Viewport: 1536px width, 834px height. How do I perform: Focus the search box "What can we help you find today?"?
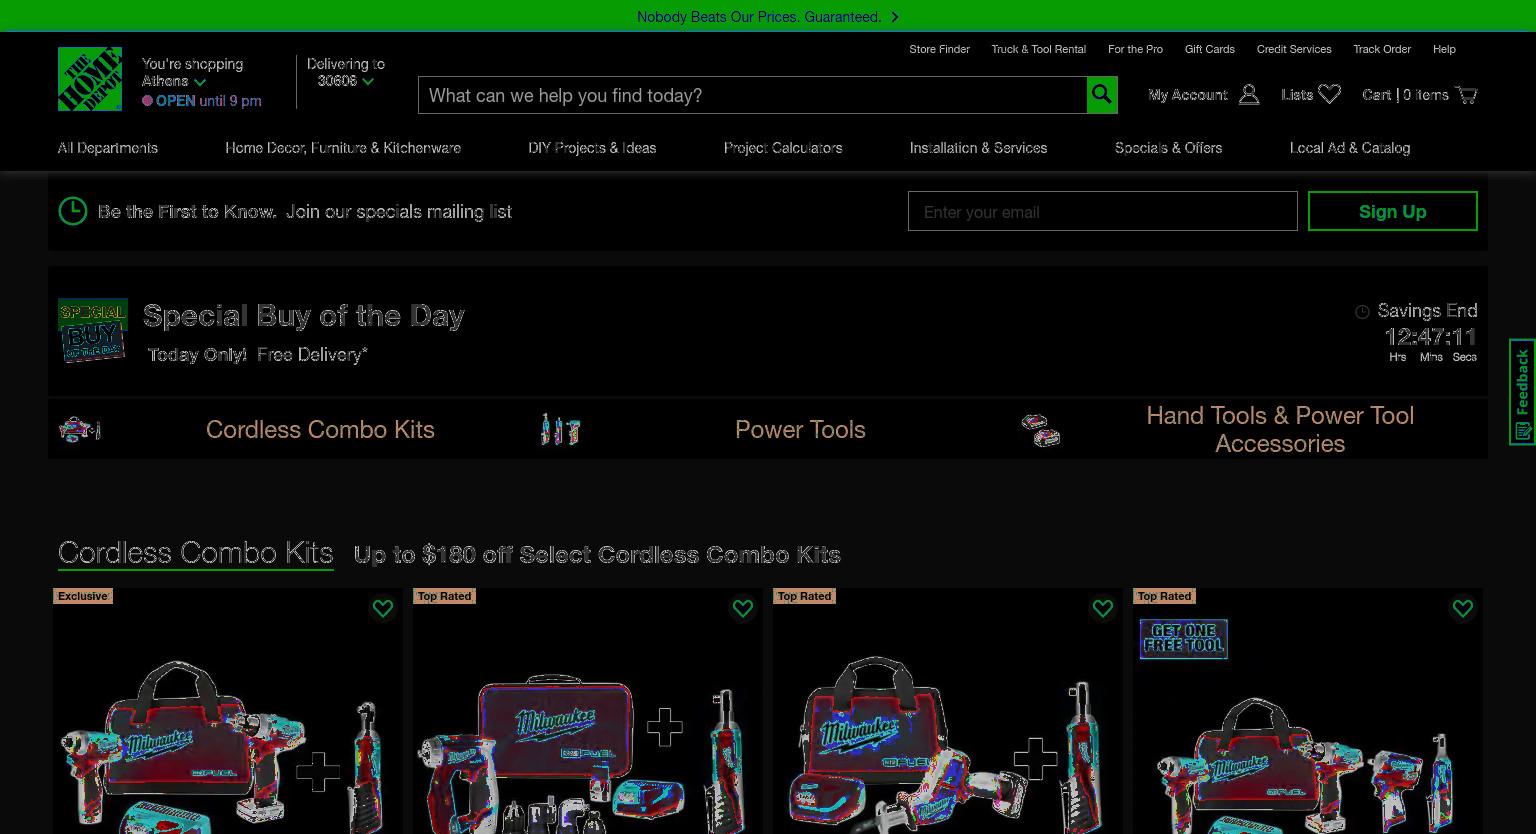[x=752, y=95]
